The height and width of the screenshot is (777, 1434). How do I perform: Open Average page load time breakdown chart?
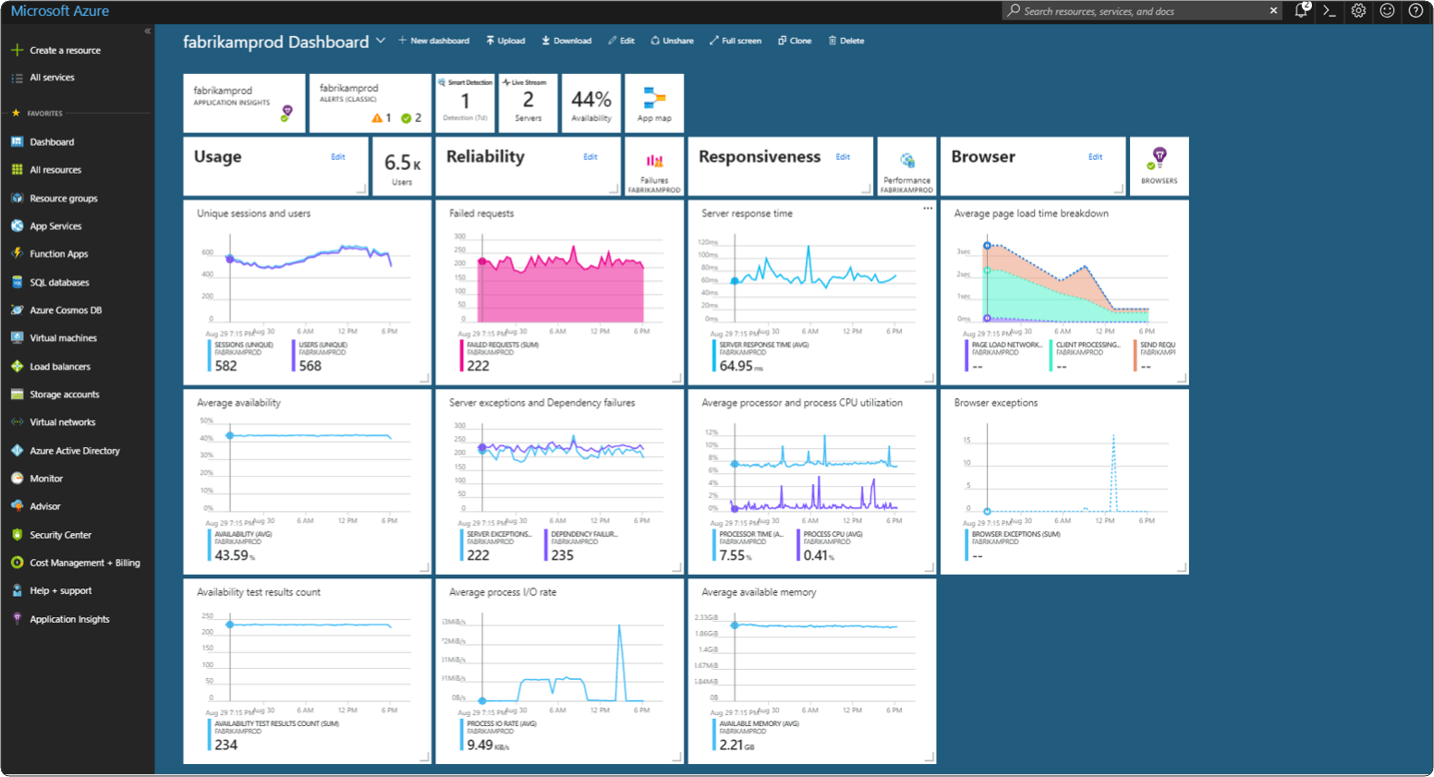1064,292
